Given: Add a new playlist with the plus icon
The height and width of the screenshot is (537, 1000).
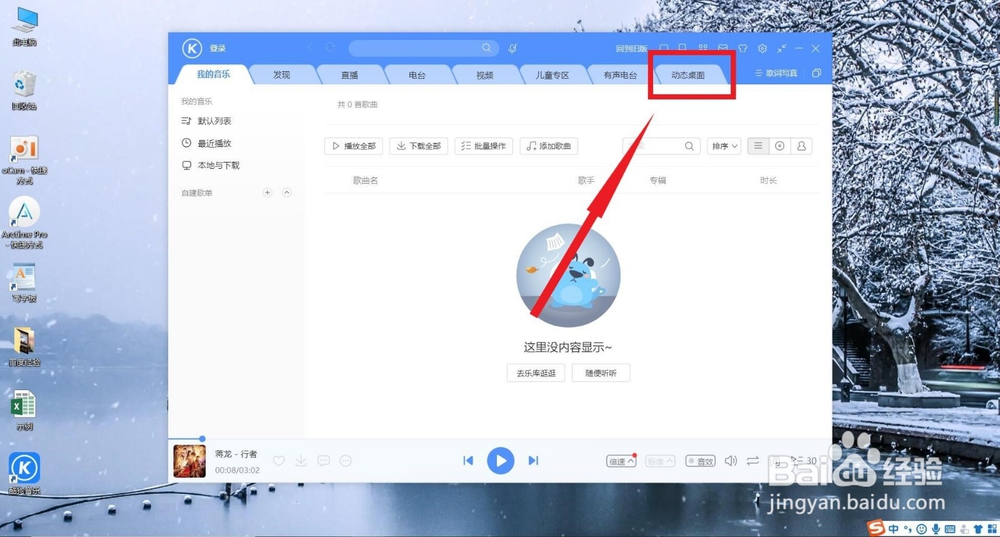Looking at the screenshot, I should click(x=267, y=193).
